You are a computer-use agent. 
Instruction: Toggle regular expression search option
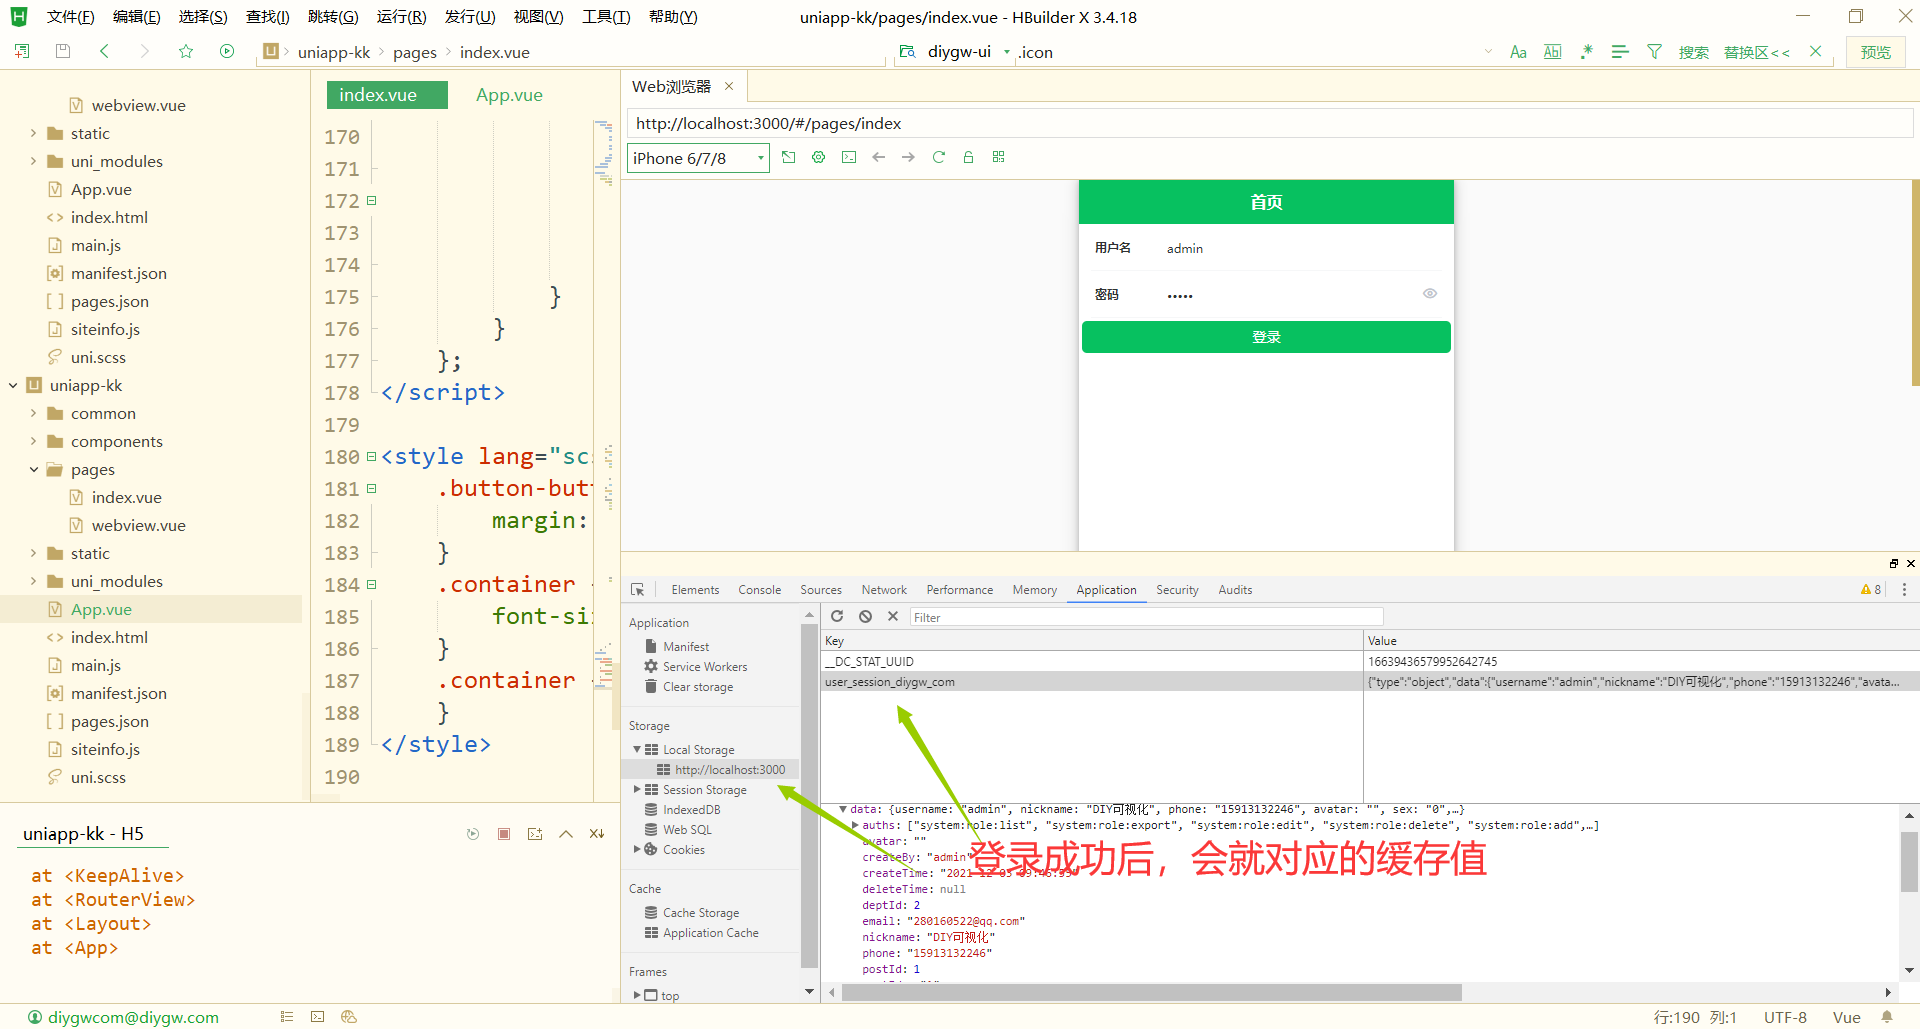pyautogui.click(x=1586, y=52)
